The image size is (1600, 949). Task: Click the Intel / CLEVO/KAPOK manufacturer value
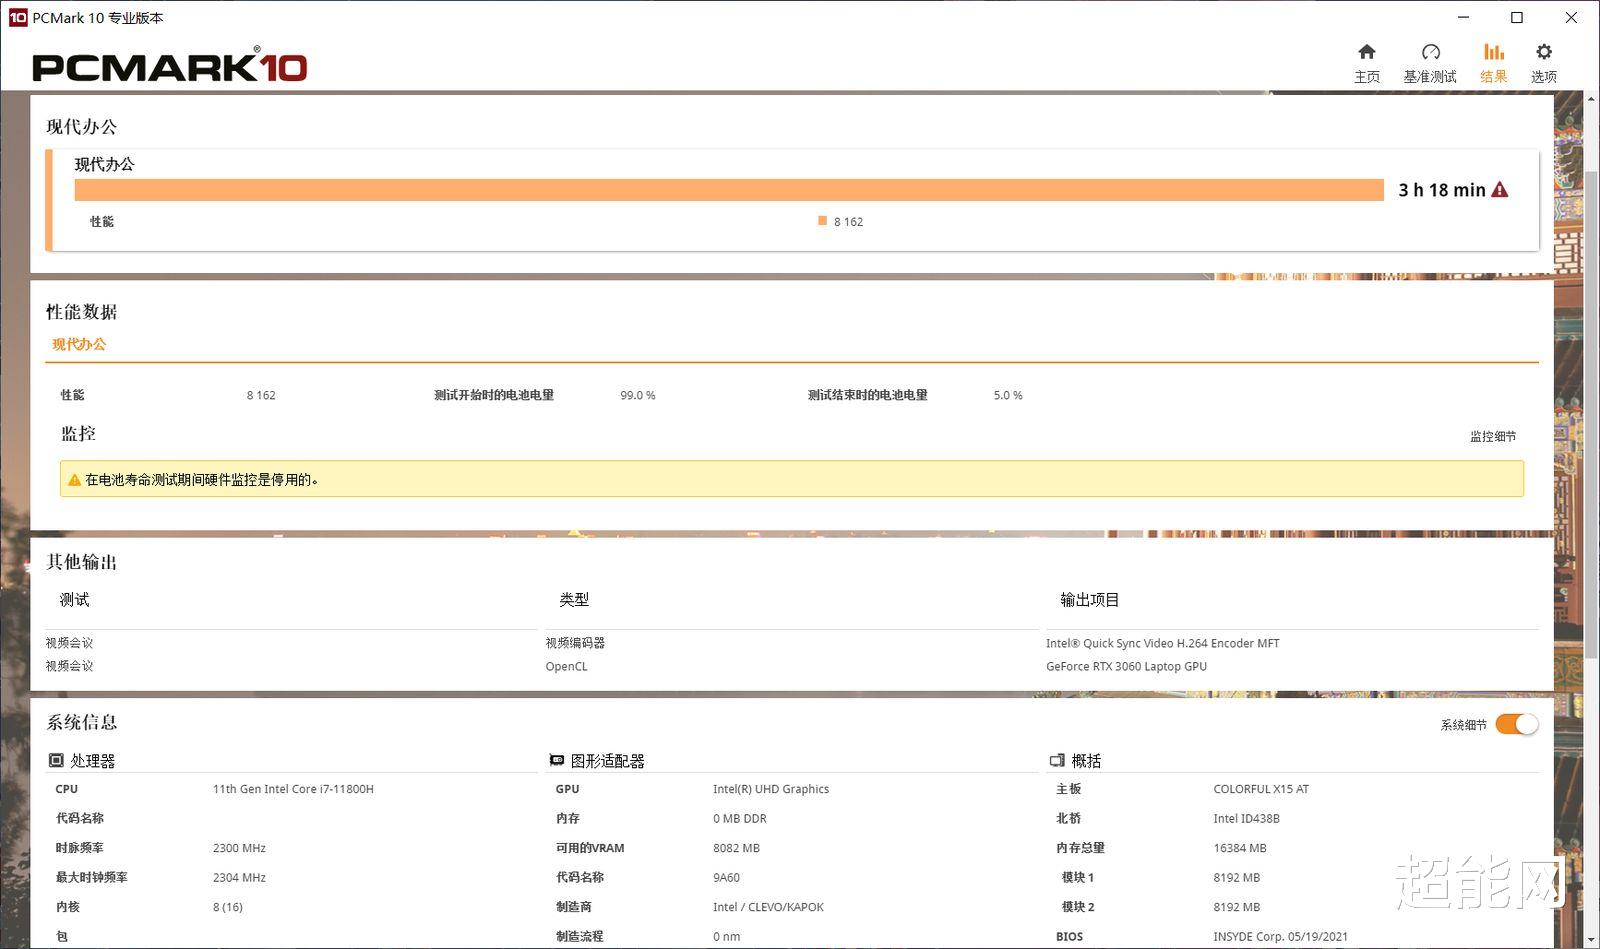pyautogui.click(x=768, y=907)
